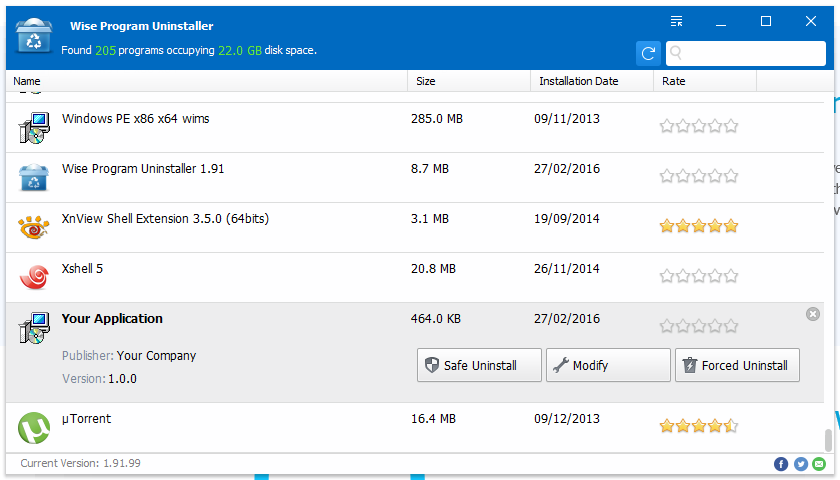
Task: Close the expanded Your Application details
Action: (813, 314)
